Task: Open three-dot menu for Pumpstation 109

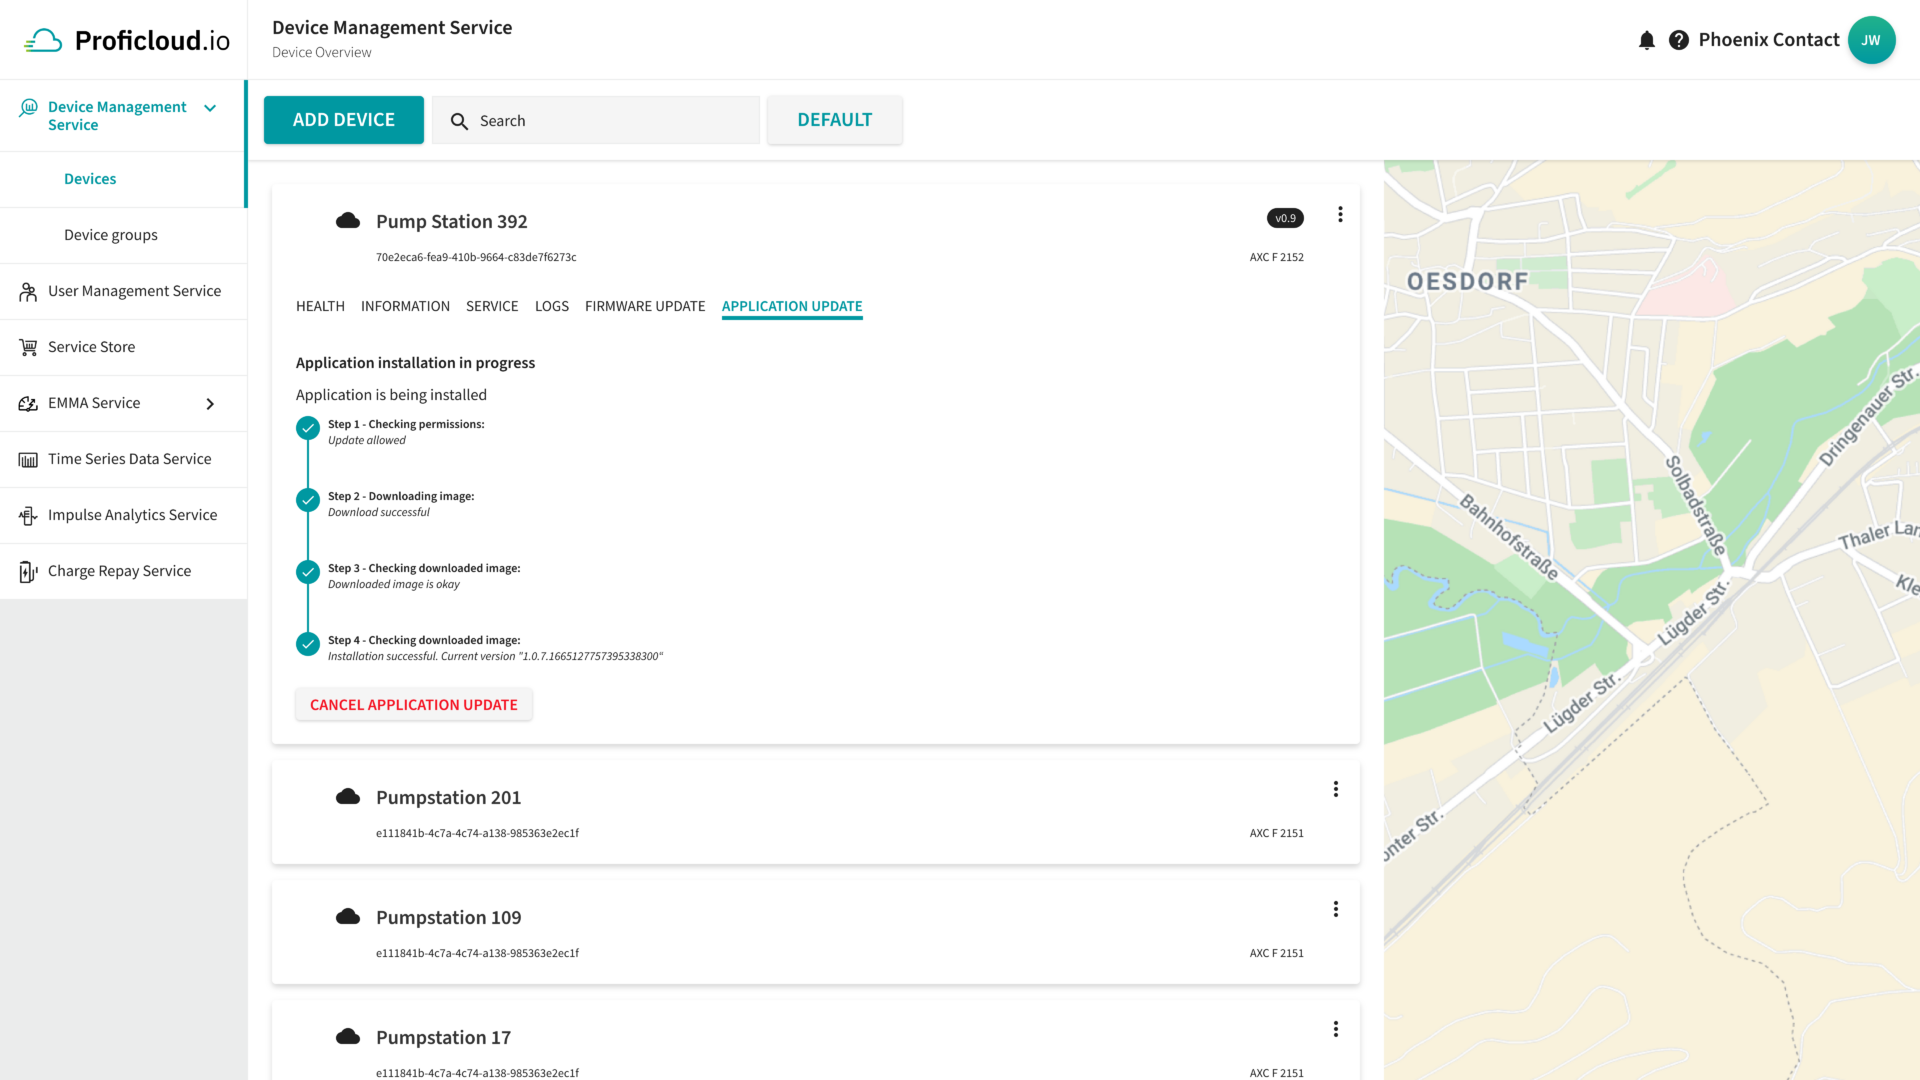Action: coord(1335,910)
